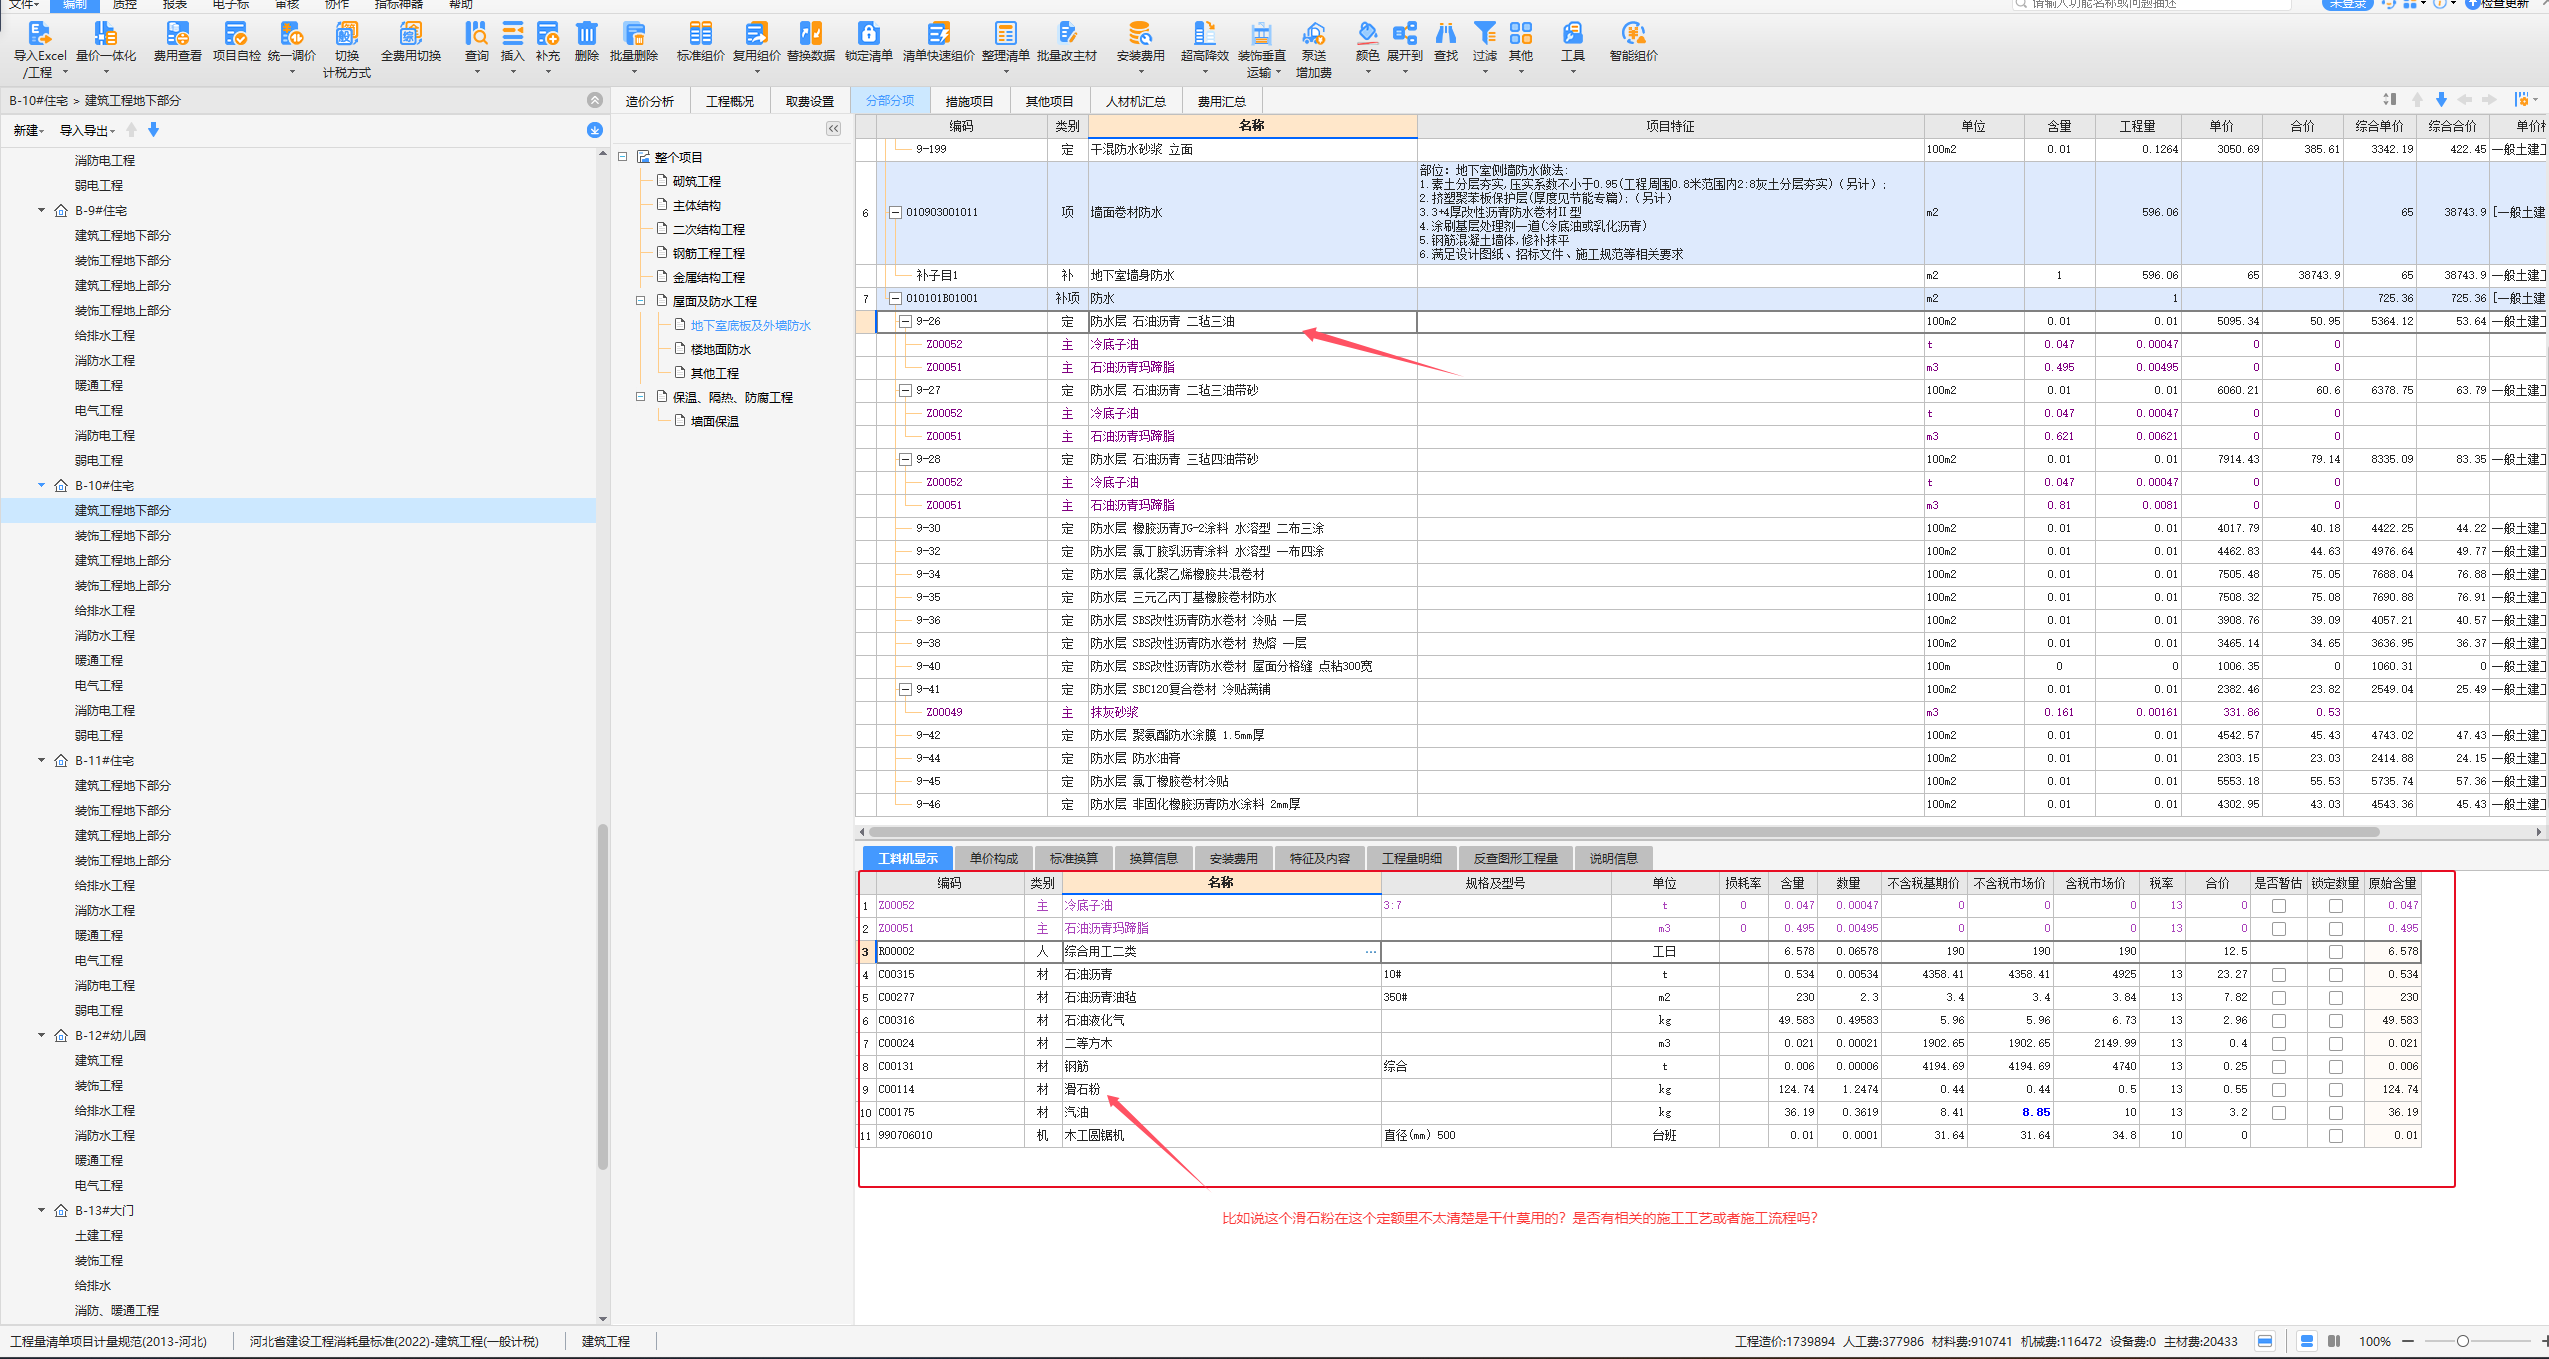Collapse section tree panel with « button
Viewport: 2549px width, 1359px height.
pyautogui.click(x=833, y=128)
